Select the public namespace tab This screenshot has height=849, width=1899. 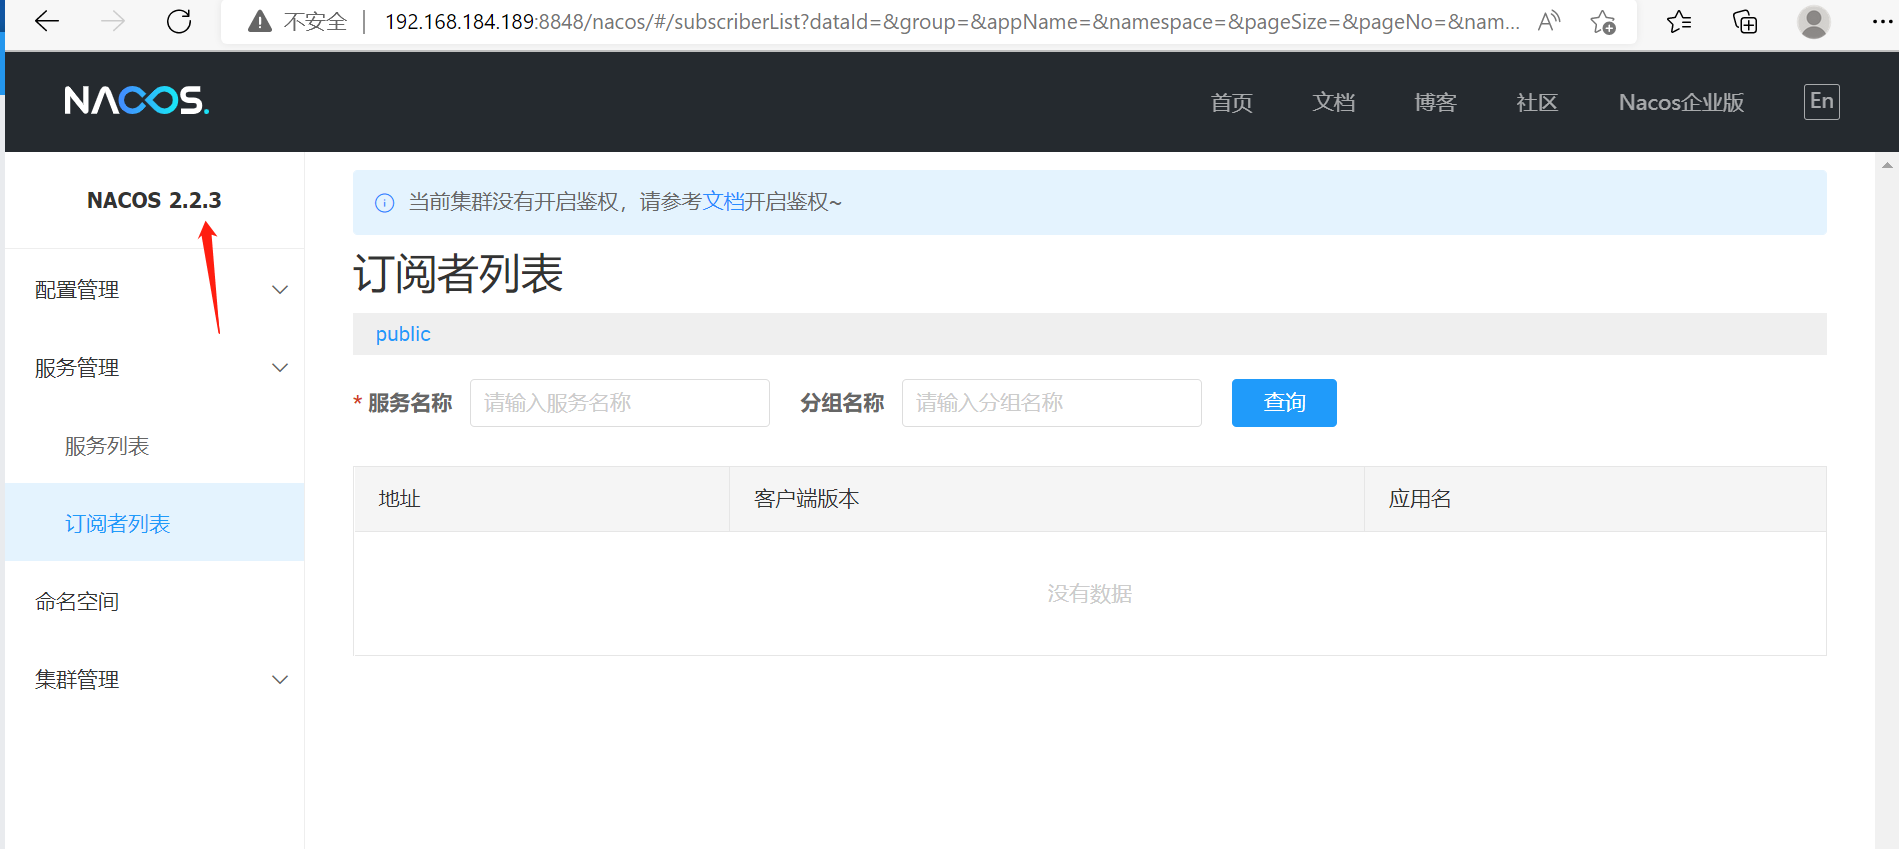click(x=403, y=334)
